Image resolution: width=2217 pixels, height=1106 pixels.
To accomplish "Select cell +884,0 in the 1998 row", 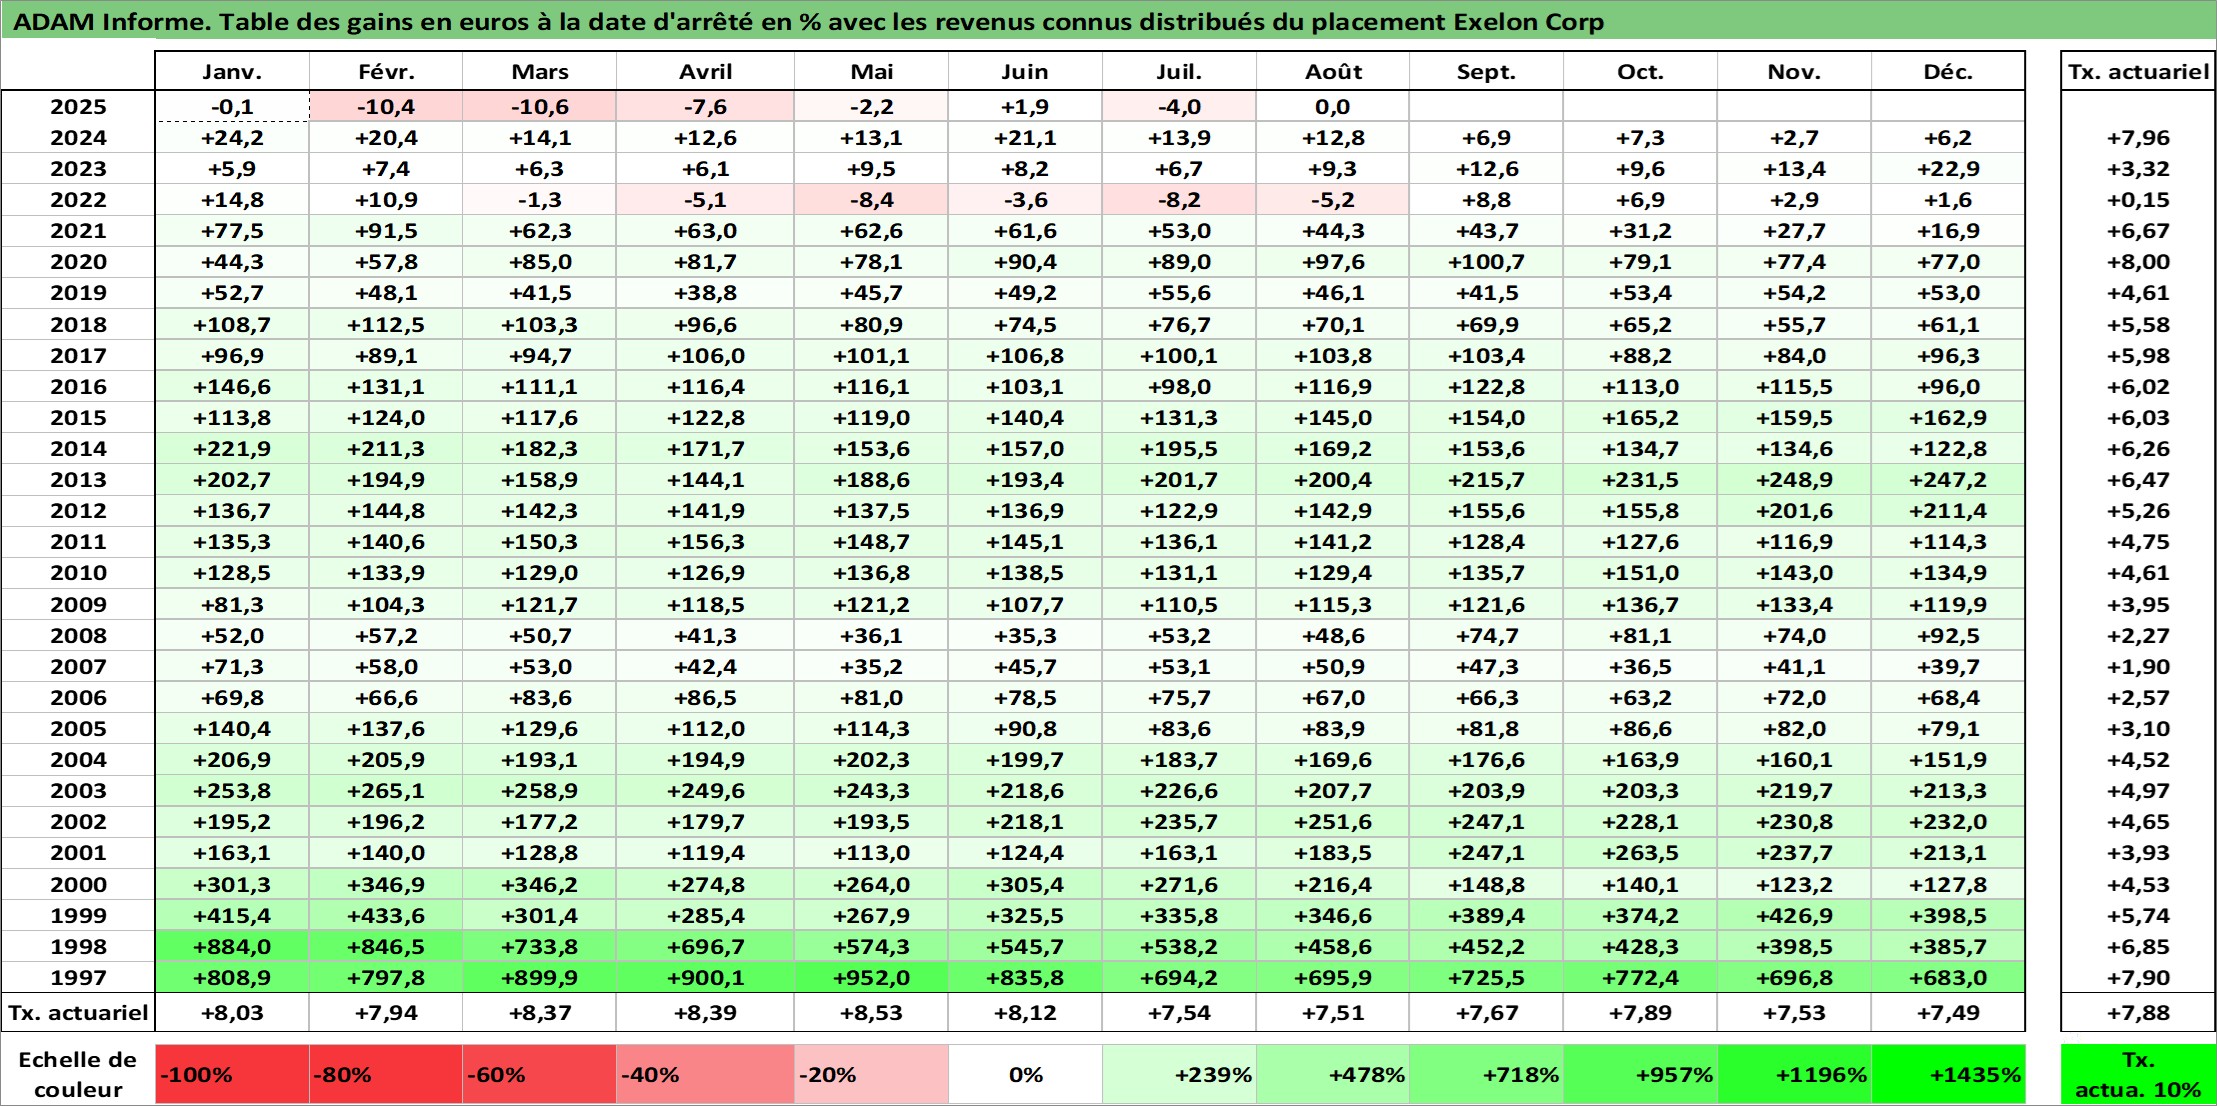I will tap(232, 946).
